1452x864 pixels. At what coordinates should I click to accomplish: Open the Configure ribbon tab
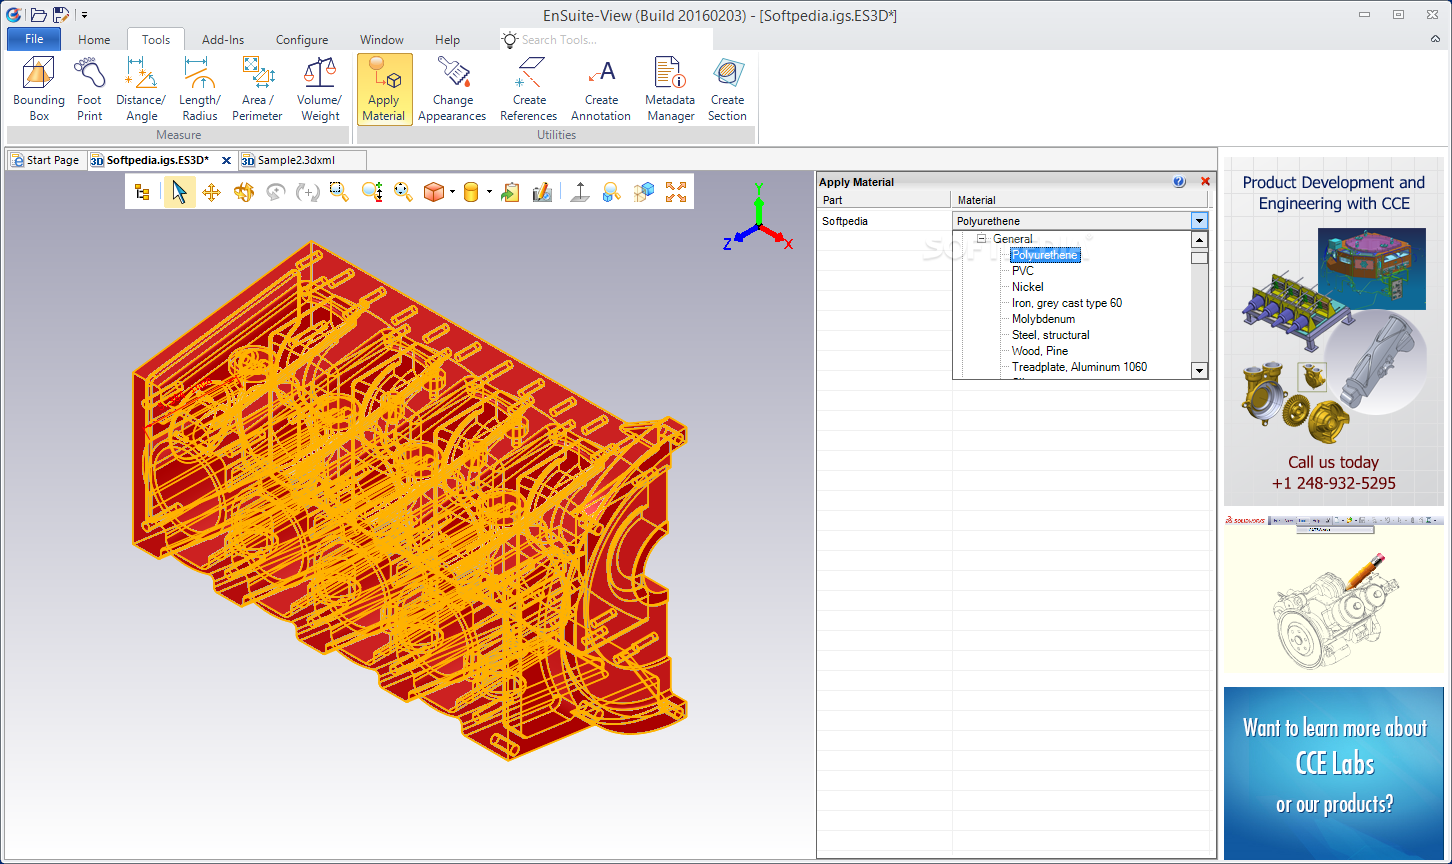(302, 40)
